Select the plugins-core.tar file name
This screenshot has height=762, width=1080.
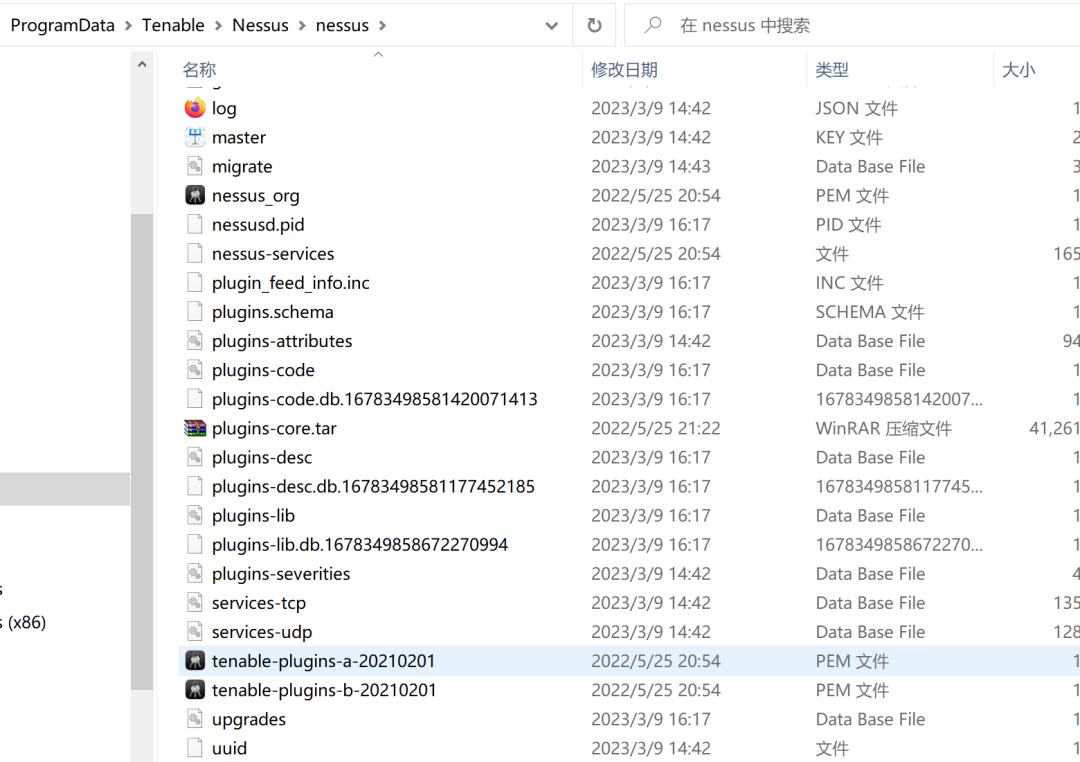pyautogui.click(x=274, y=428)
